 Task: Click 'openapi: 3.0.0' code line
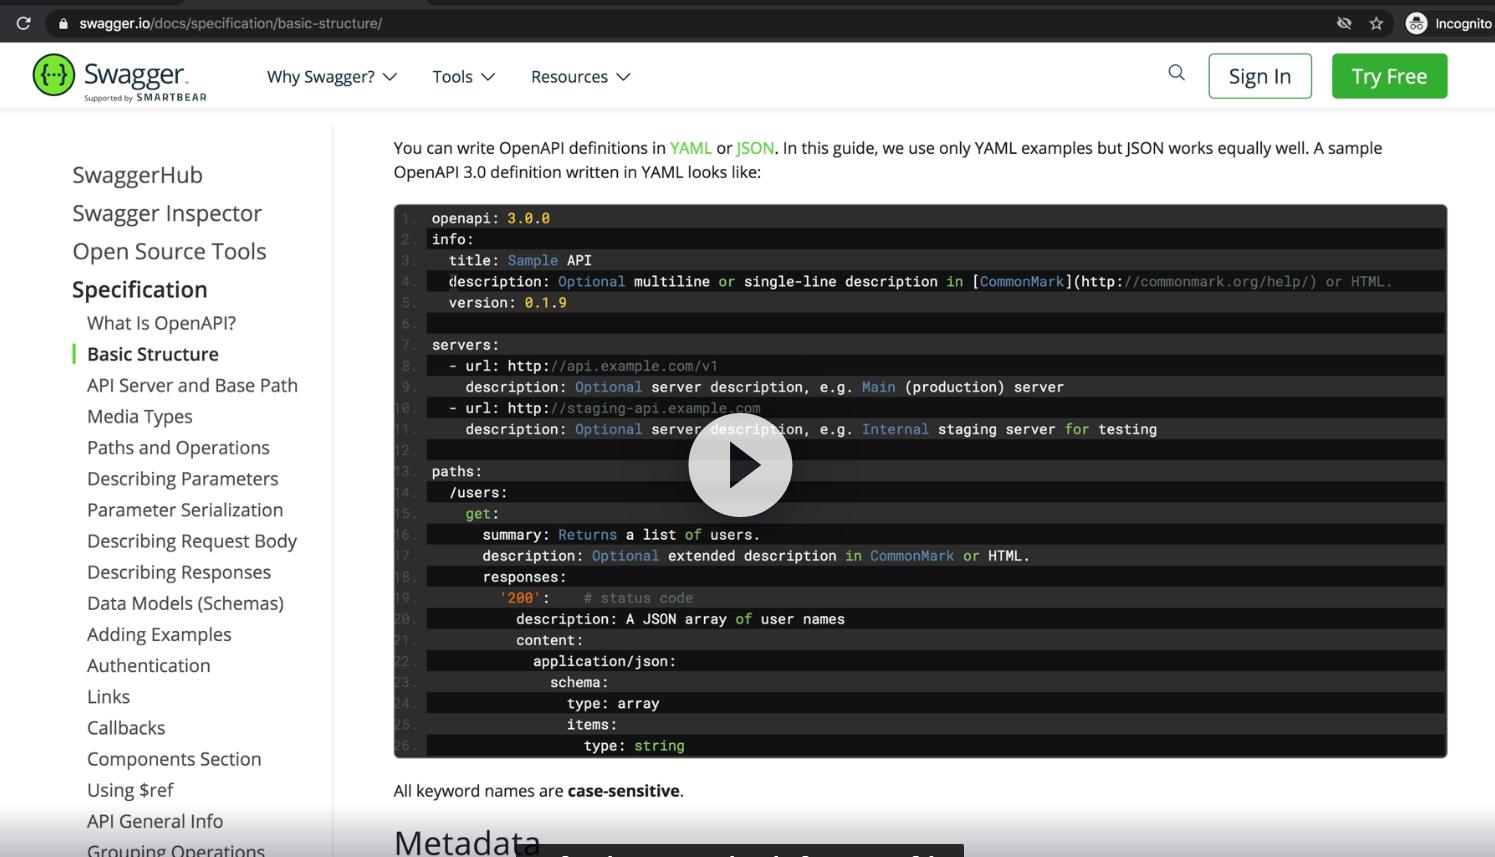point(491,218)
